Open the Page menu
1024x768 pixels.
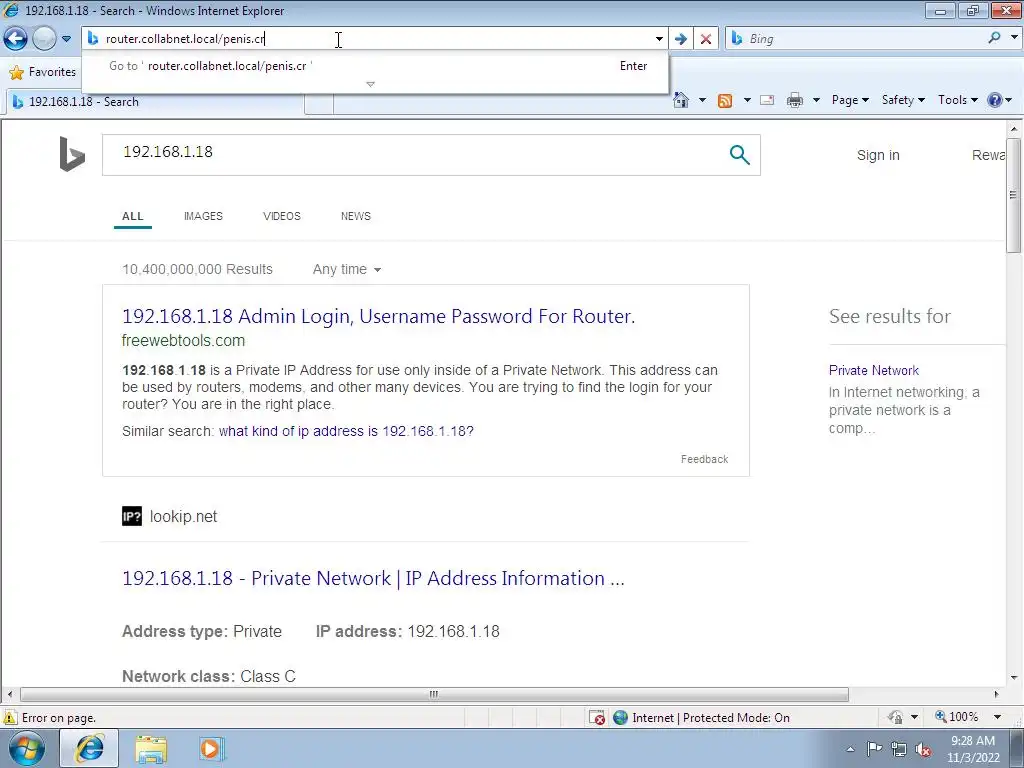850,100
